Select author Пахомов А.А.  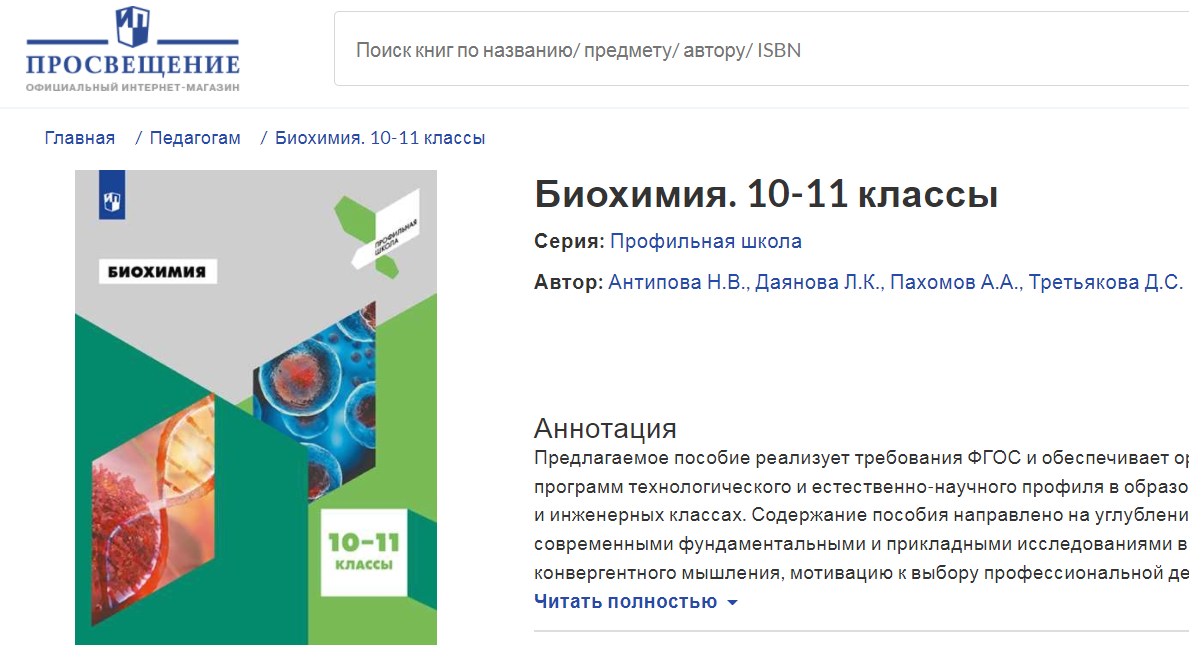(955, 282)
